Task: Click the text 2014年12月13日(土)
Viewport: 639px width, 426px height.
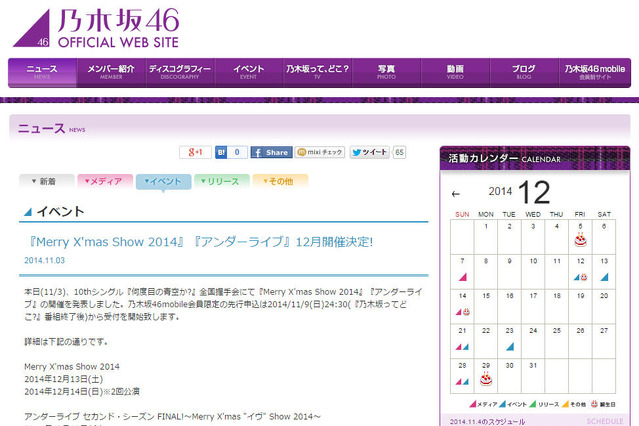Action: 64,379
